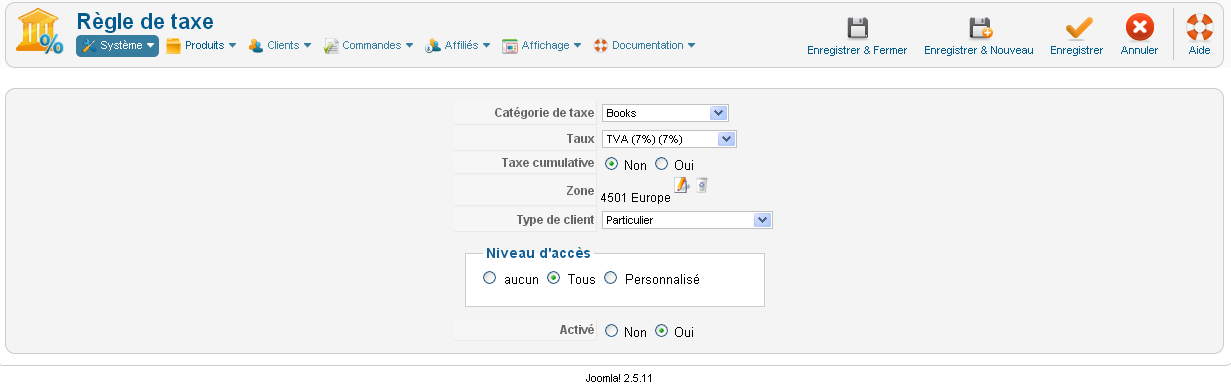The width and height of the screenshot is (1231, 389).
Task: Click the Enregistrer & Nouveau floppy icon
Action: (979, 27)
